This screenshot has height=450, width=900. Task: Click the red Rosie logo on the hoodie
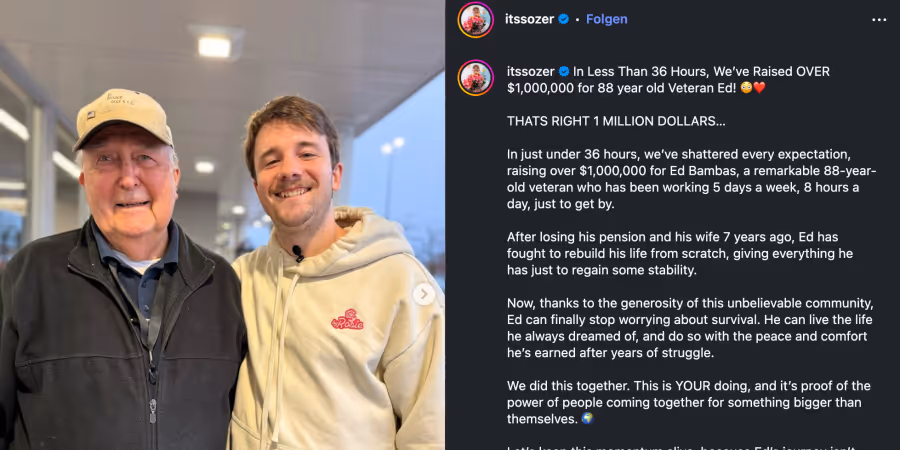pyautogui.click(x=347, y=320)
